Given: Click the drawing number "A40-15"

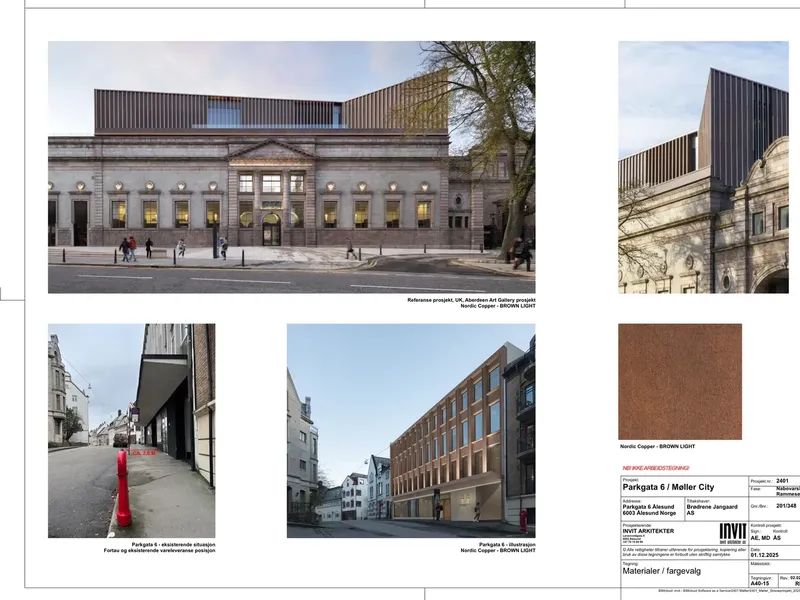Looking at the screenshot, I should (x=760, y=584).
